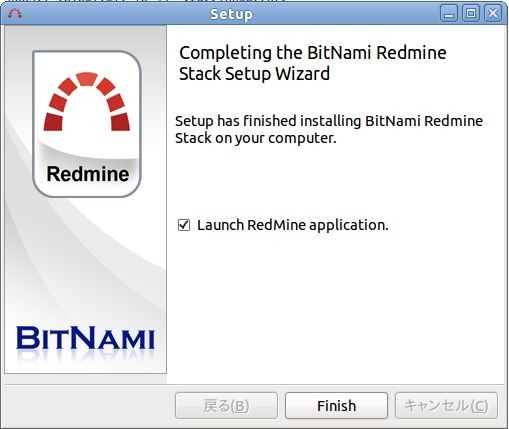Close the Setup window

(x=493, y=14)
